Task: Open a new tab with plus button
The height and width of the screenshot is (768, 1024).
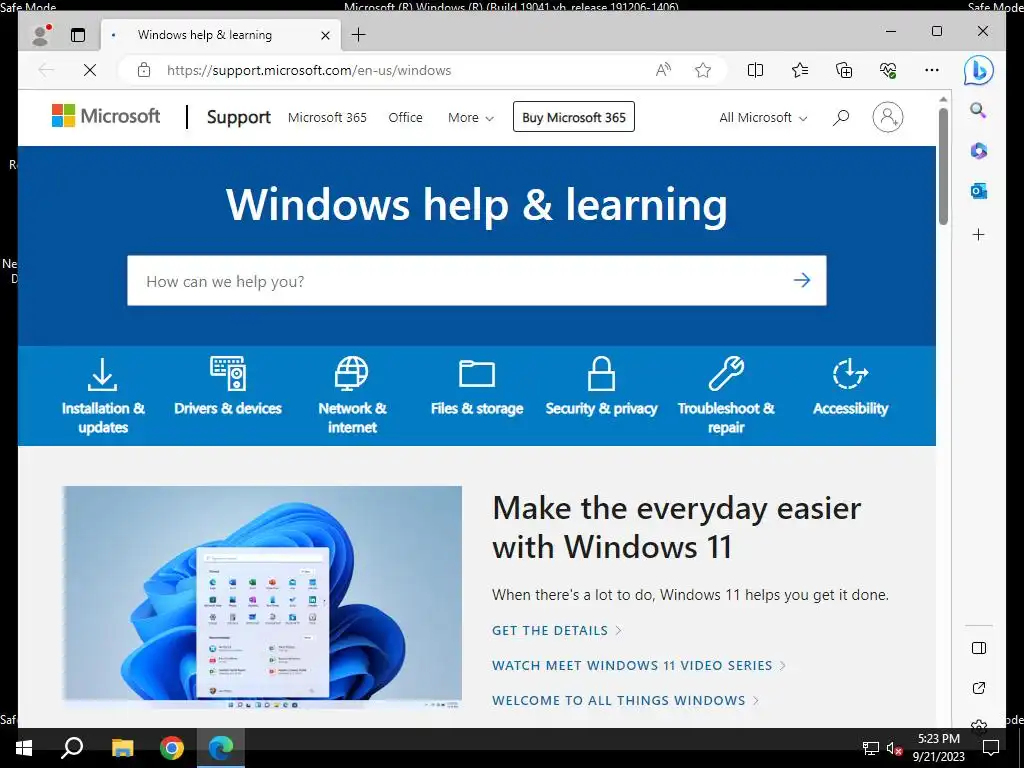Action: 359,35
